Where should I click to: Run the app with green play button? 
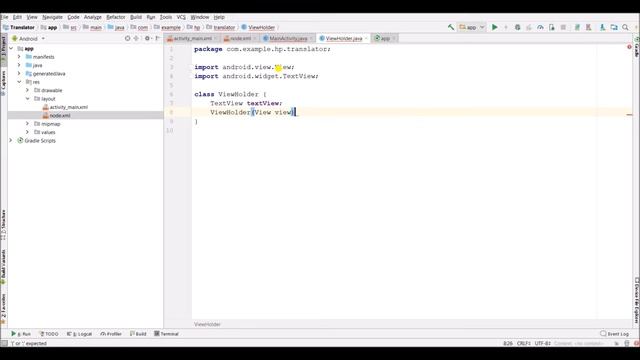coord(495,27)
